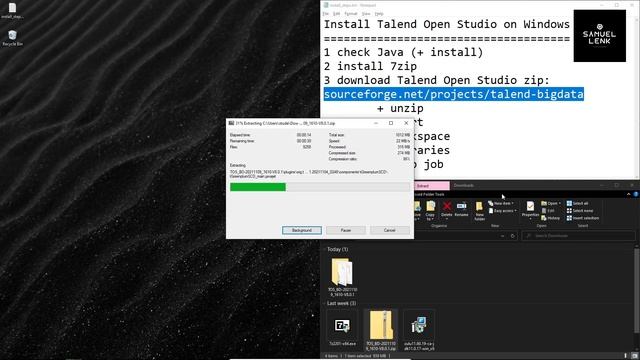This screenshot has height=360, width=640.
Task: Collapse the 'Today (1)' group in Explorer
Action: [x=325, y=249]
